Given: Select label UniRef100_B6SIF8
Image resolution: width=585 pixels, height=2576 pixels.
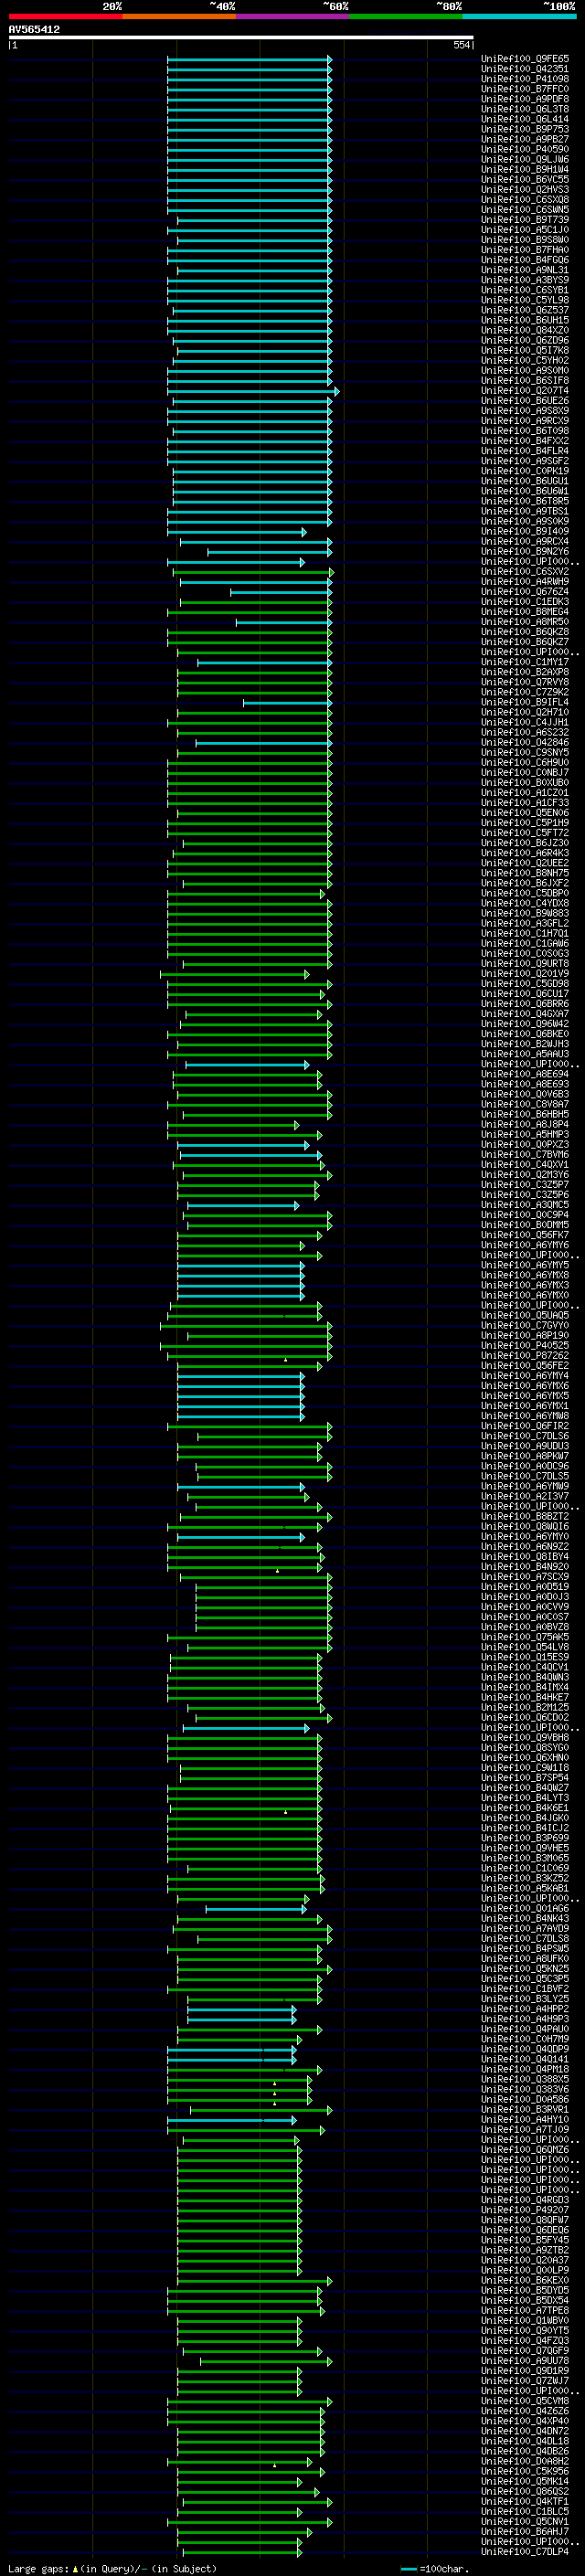Looking at the screenshot, I should click(524, 380).
